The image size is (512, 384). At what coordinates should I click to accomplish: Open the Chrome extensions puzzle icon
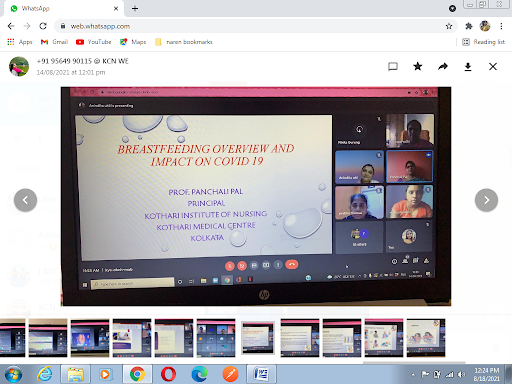click(x=469, y=26)
